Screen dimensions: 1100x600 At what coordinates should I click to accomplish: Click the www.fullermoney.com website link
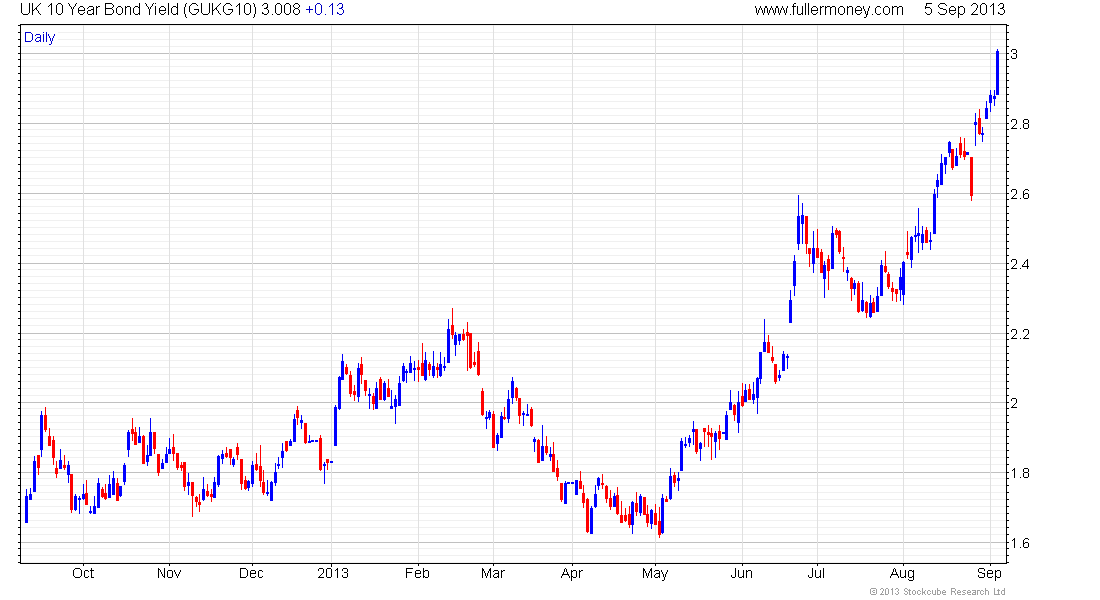[x=829, y=10]
